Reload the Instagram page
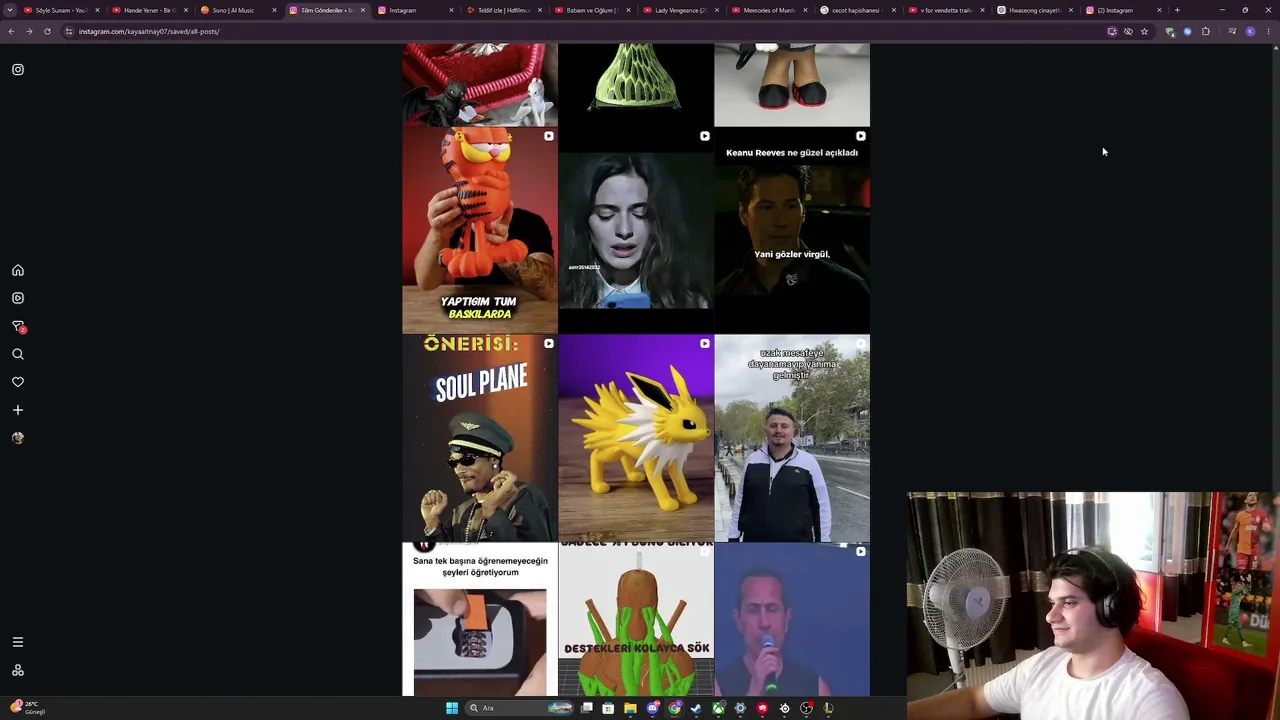Screen dimensions: 1280x720 [x=47, y=31]
